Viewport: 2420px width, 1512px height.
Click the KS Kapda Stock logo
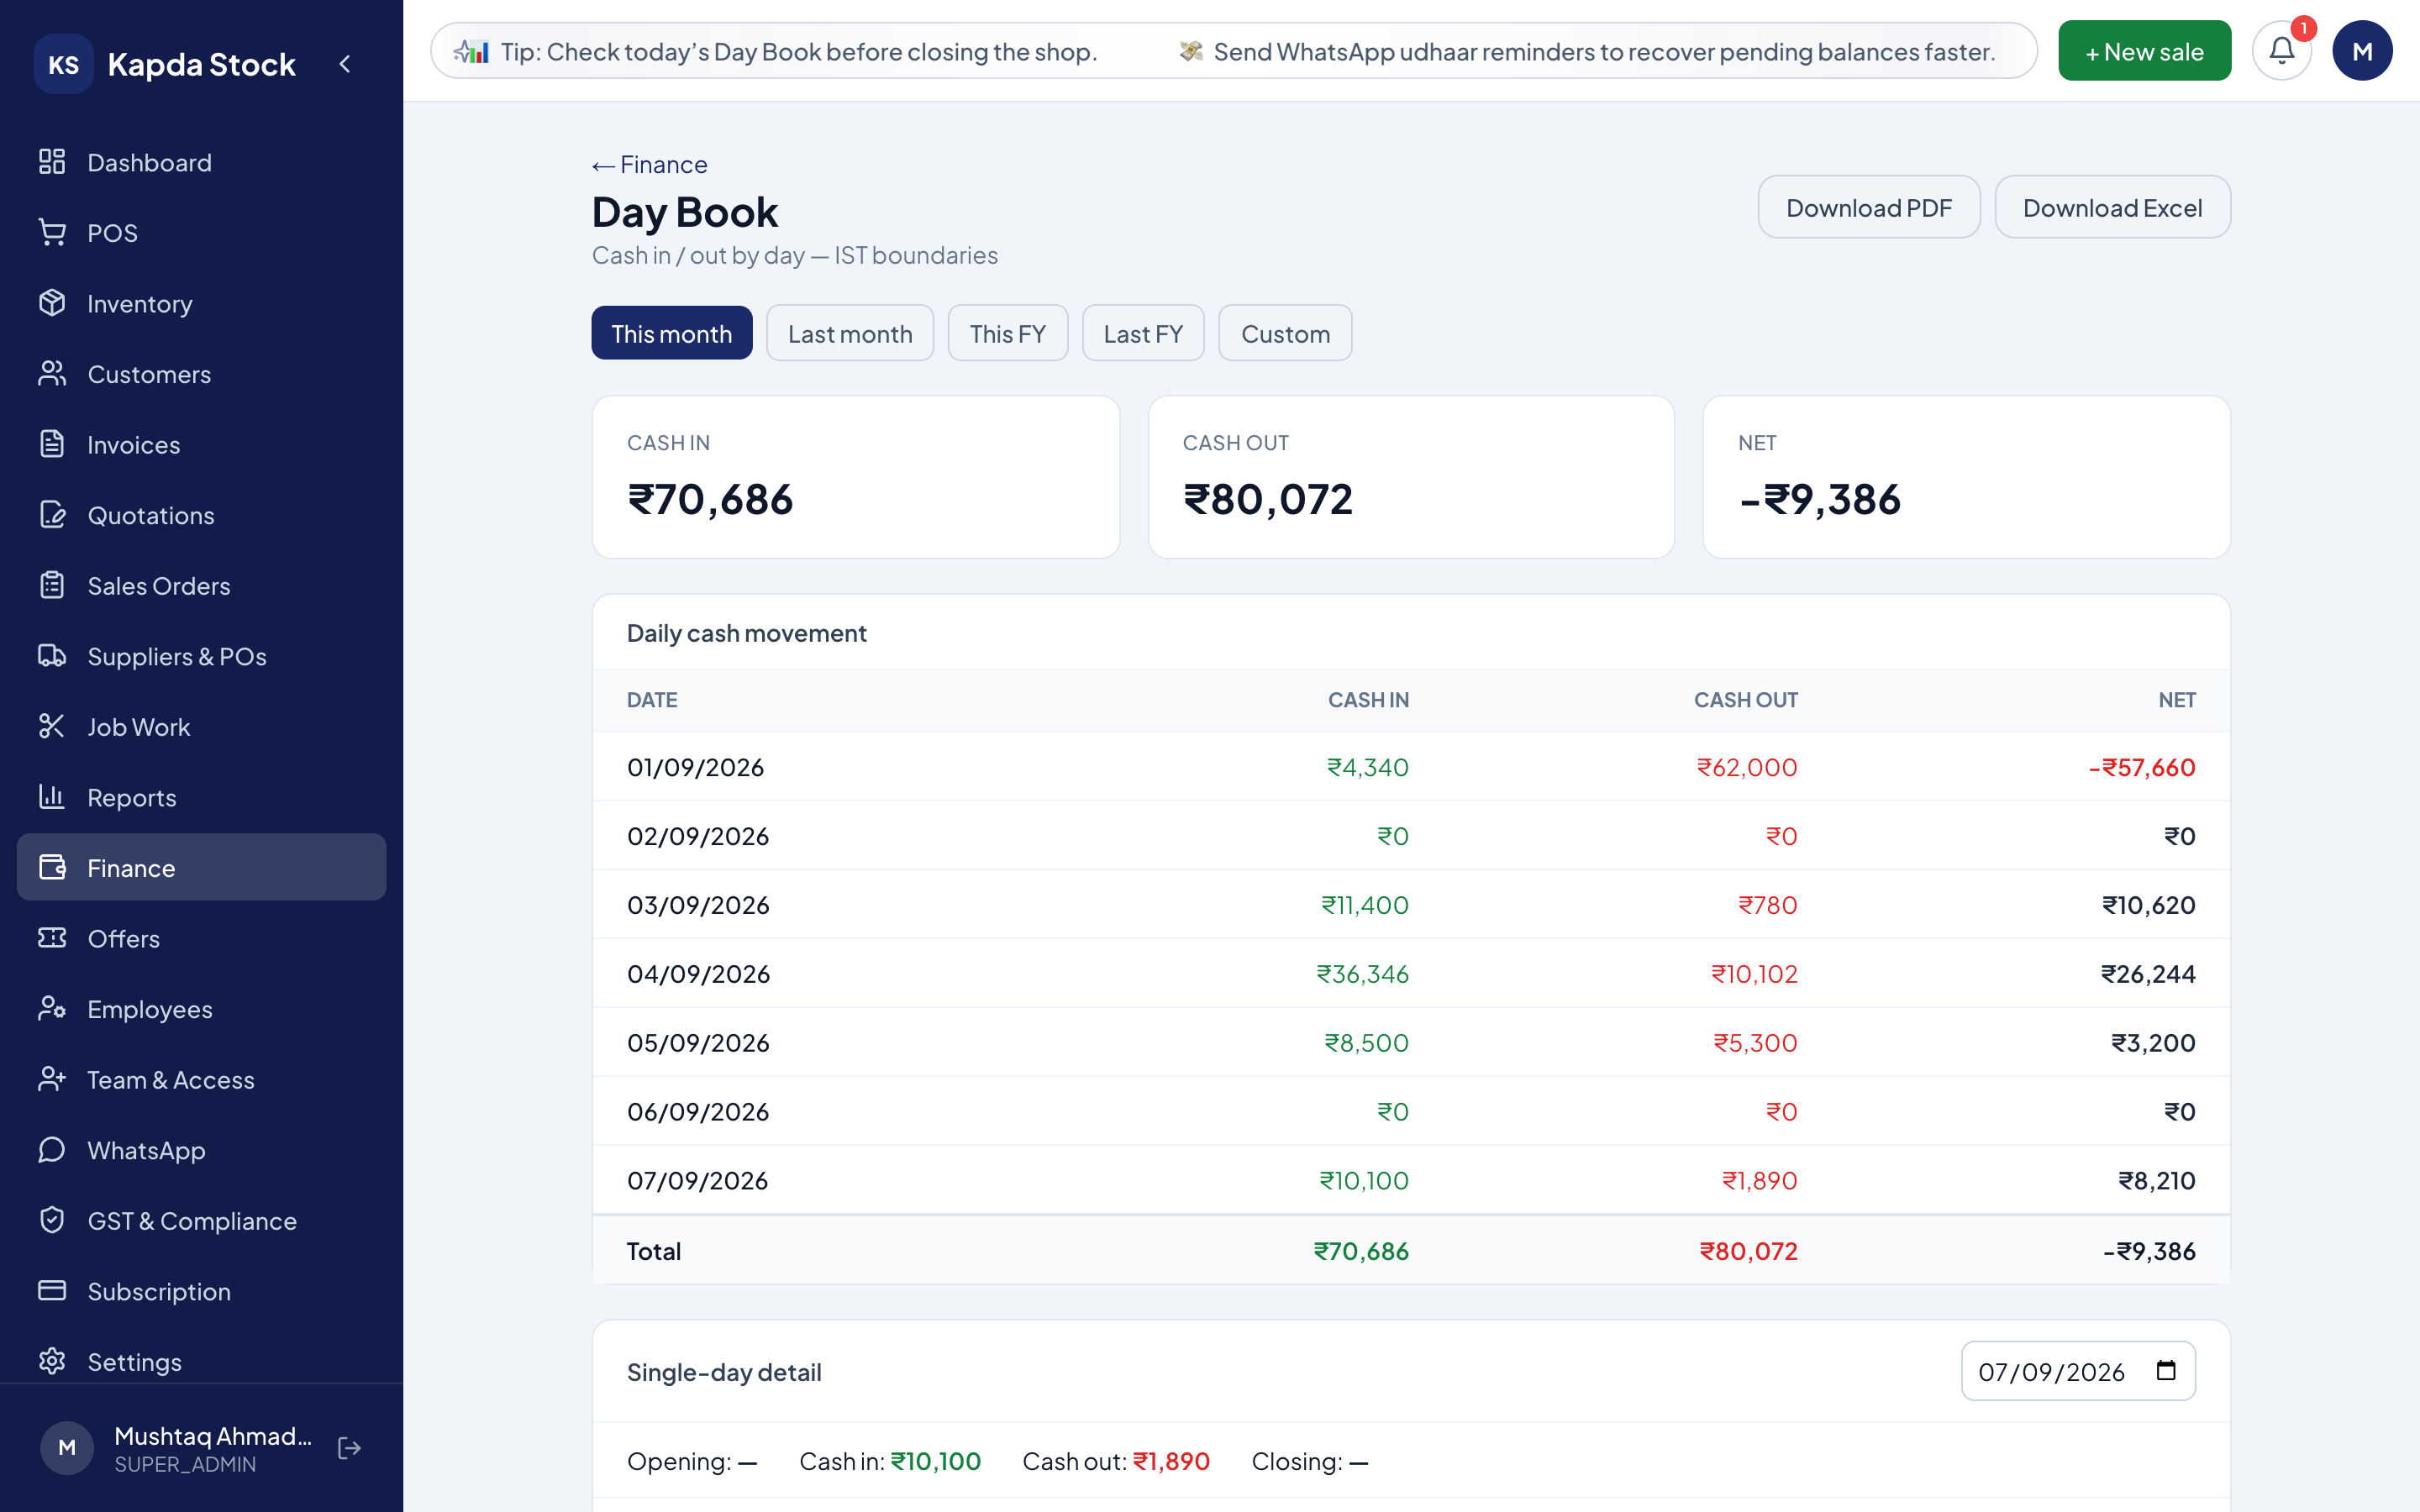click(64, 64)
